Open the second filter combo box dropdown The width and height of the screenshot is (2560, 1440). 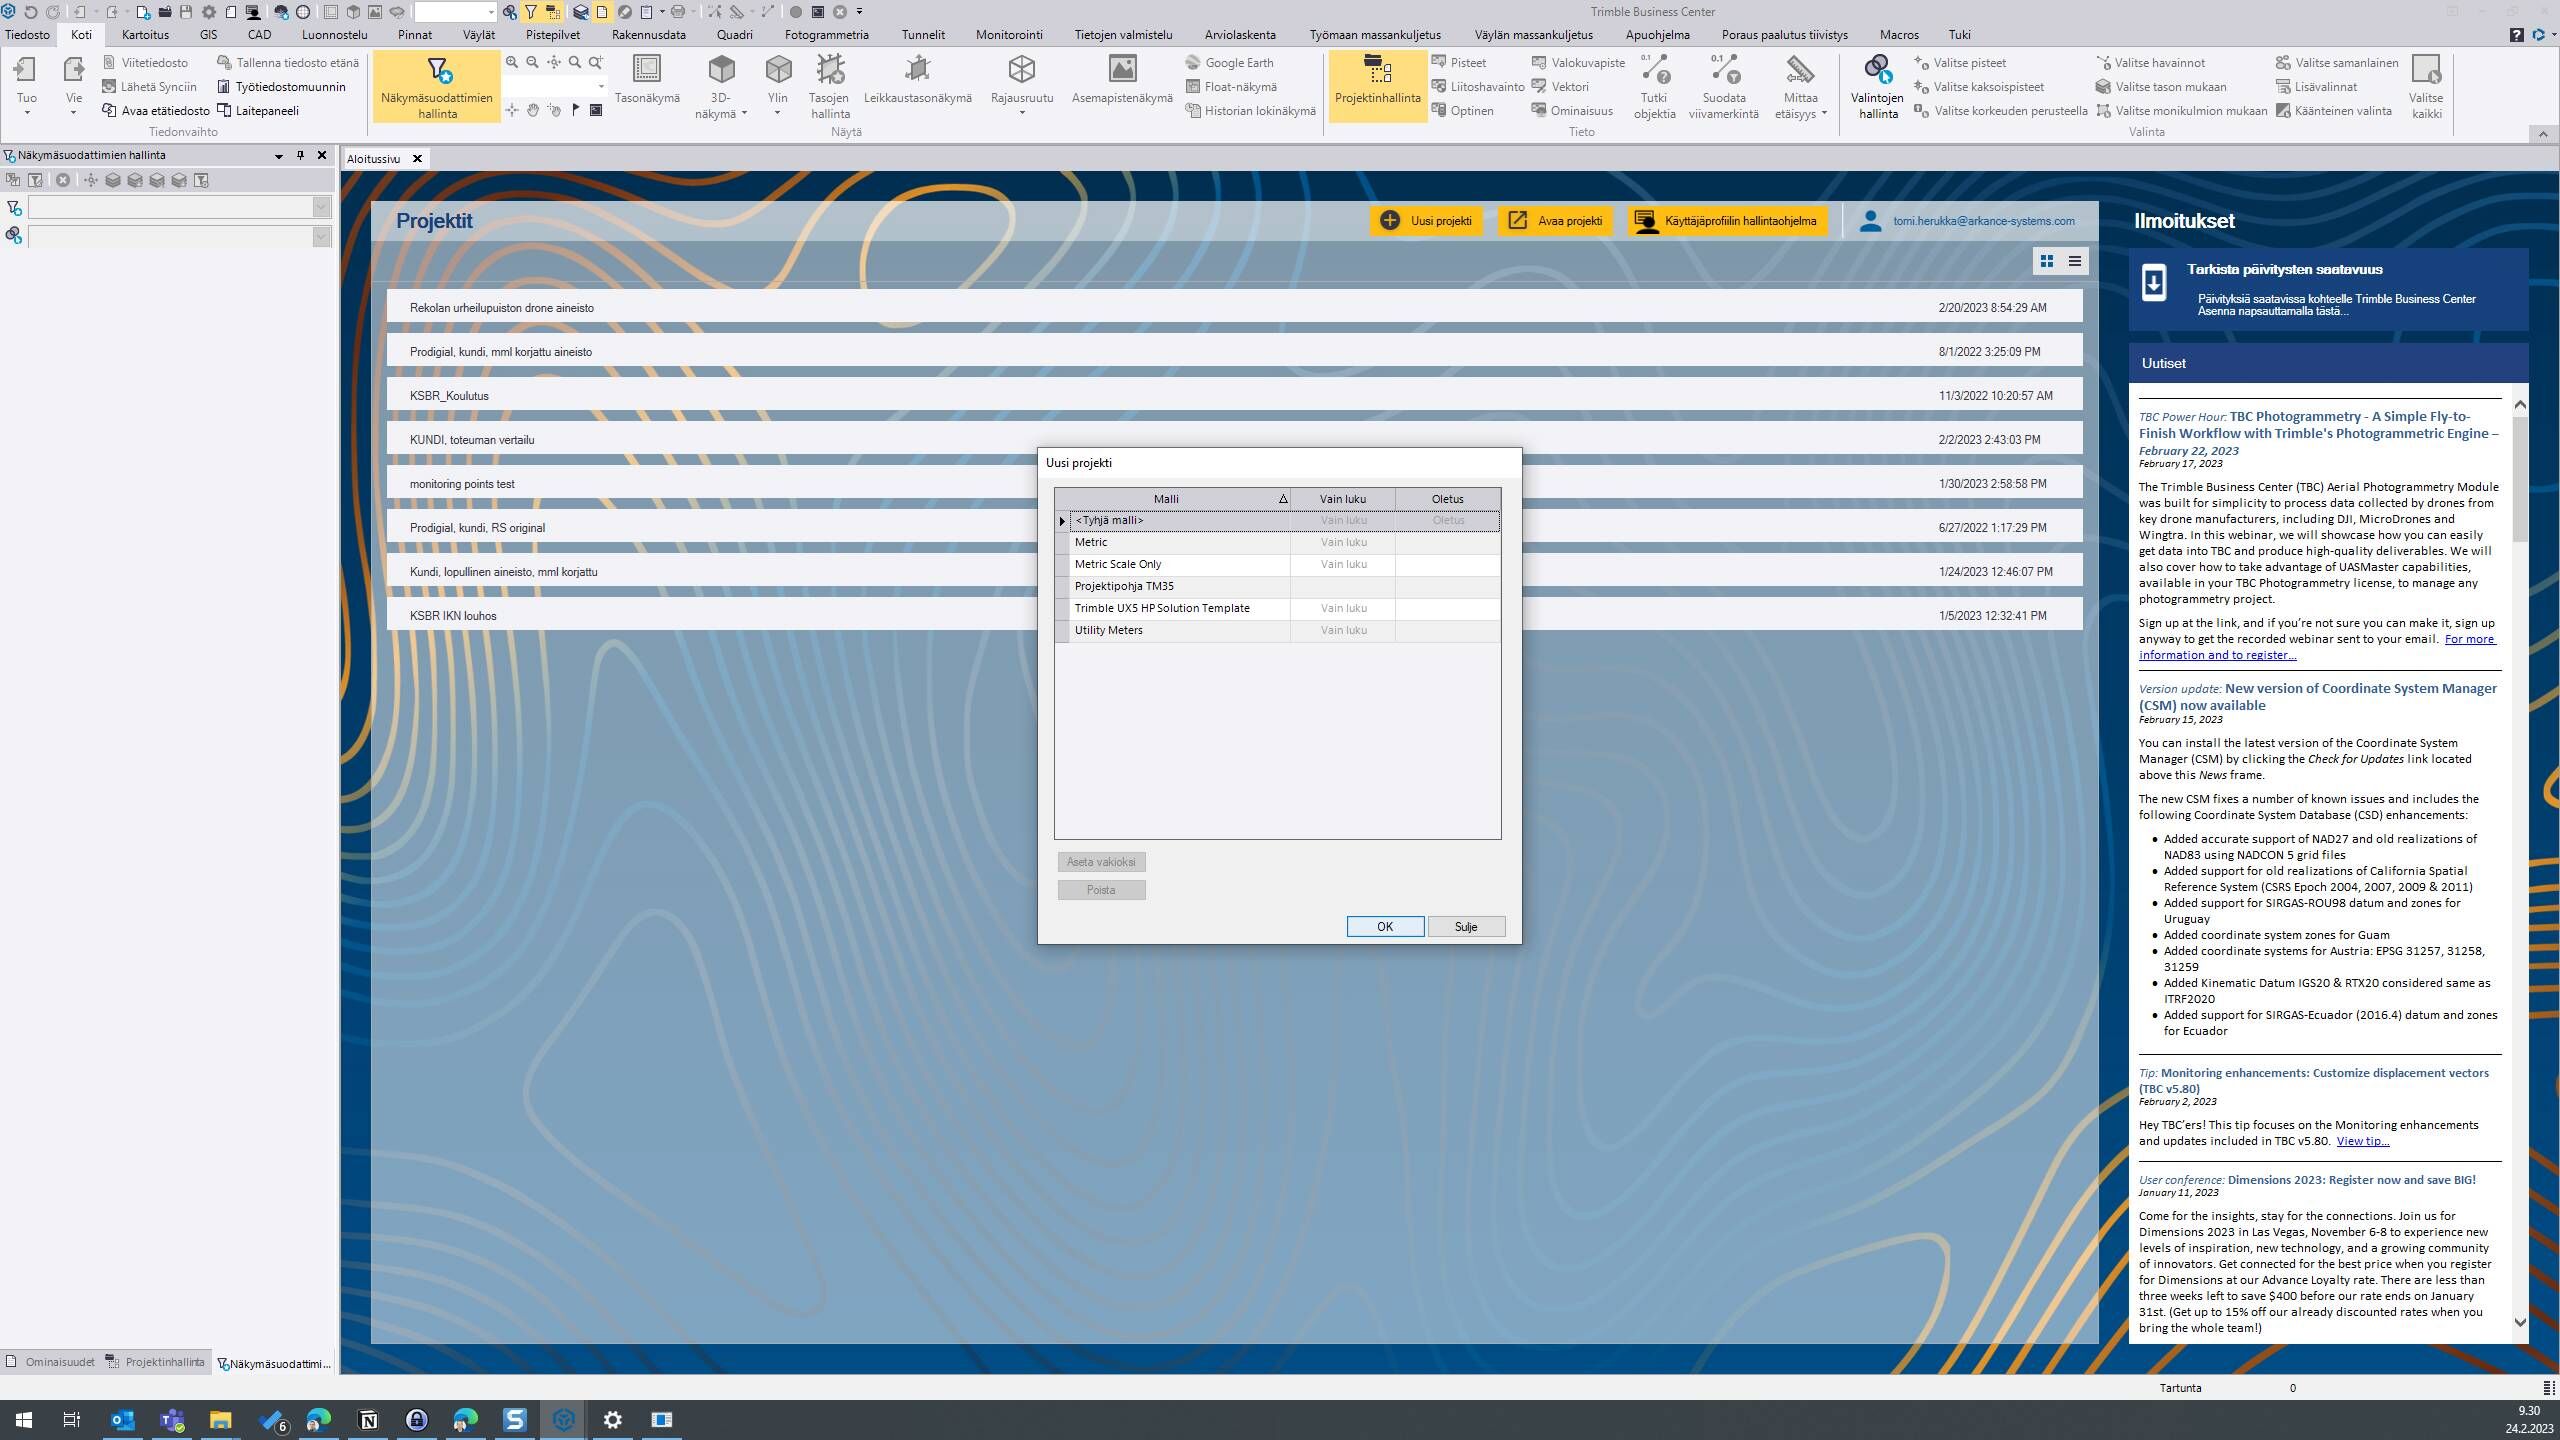(321, 236)
